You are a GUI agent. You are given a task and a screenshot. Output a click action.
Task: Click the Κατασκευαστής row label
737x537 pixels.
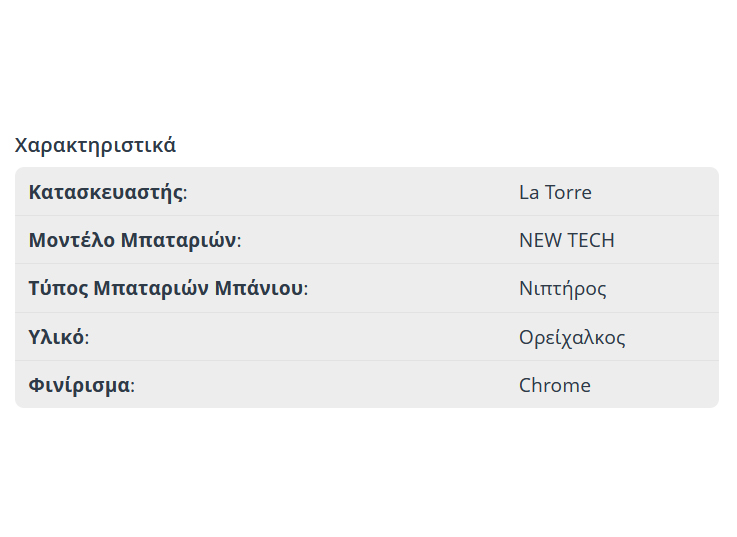coord(107,192)
